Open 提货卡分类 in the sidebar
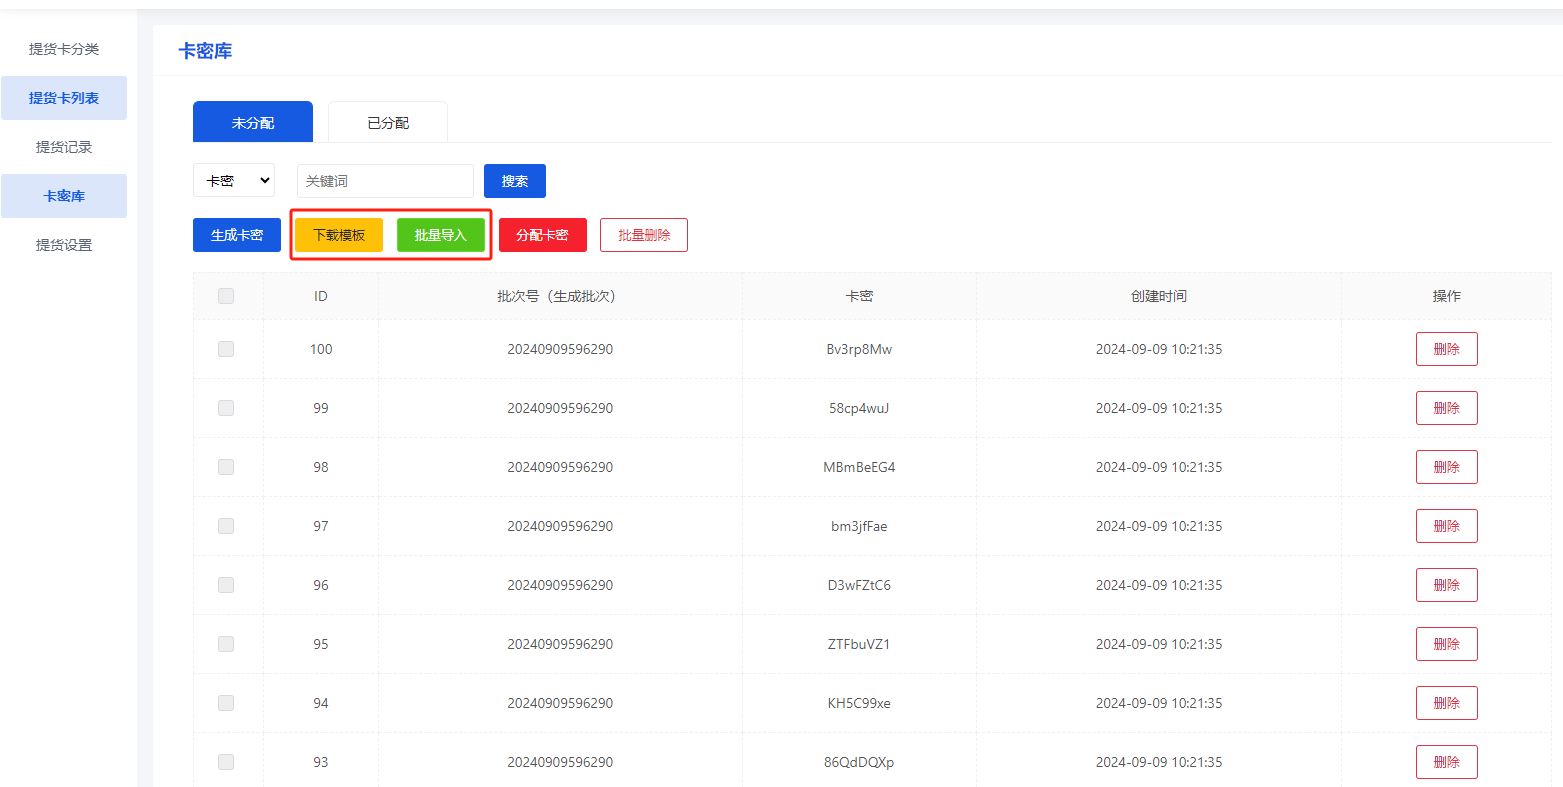 64,49
